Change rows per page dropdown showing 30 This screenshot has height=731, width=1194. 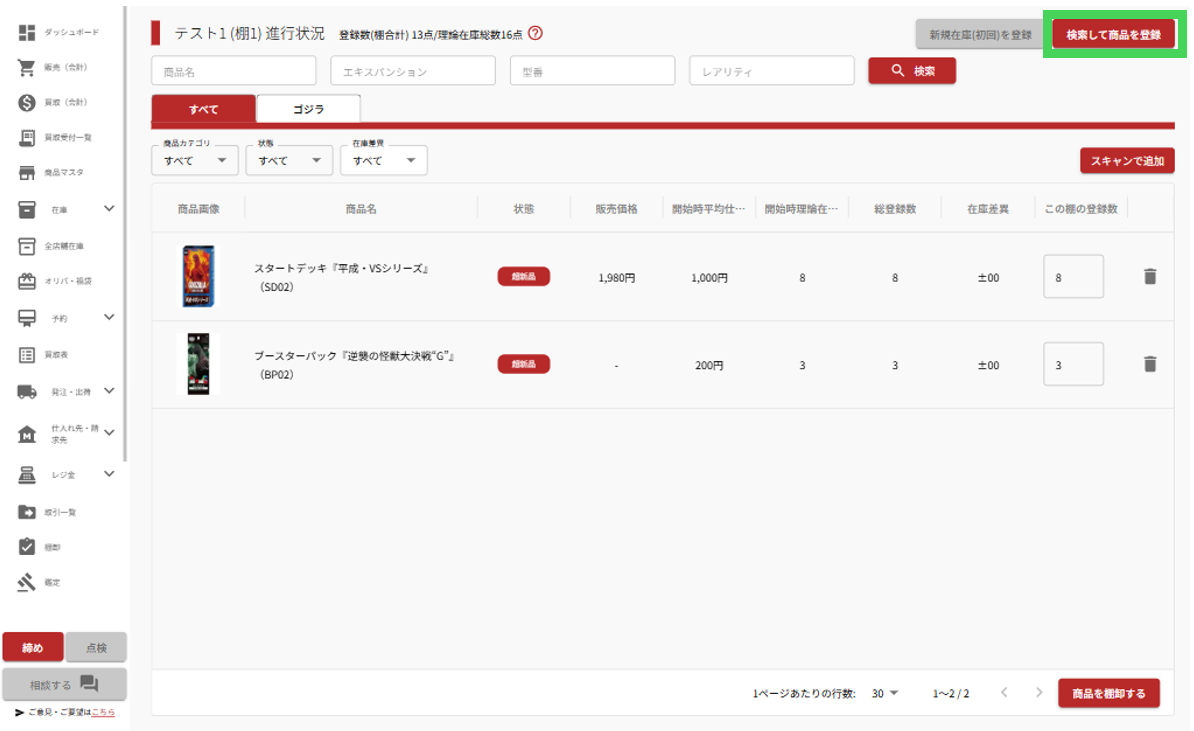(x=884, y=693)
